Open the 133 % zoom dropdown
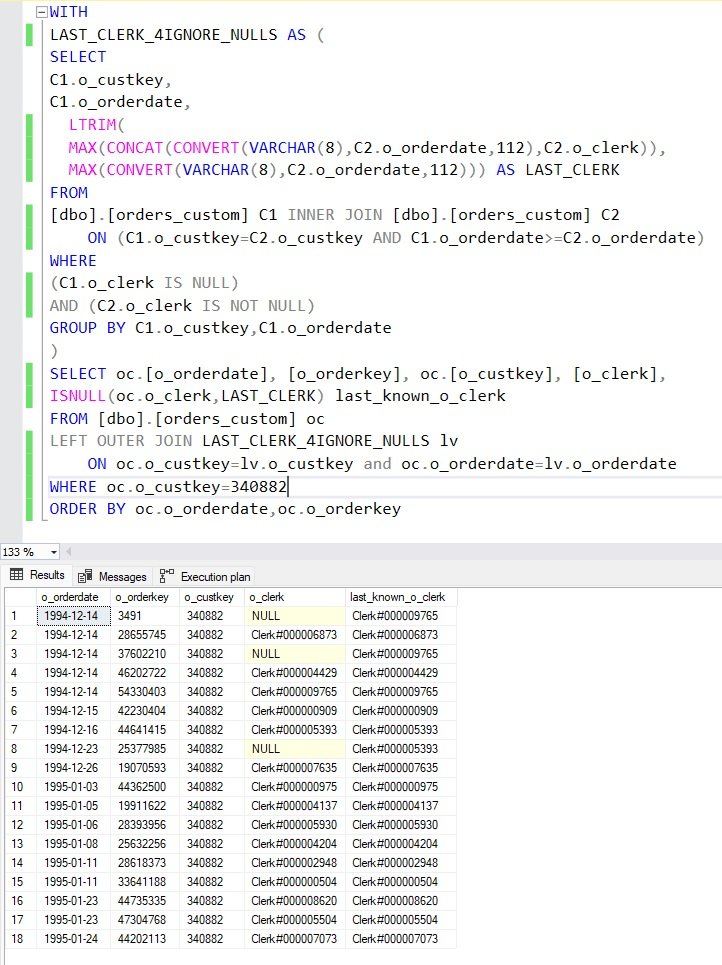Viewport: 722px width, 965px height. [54, 552]
